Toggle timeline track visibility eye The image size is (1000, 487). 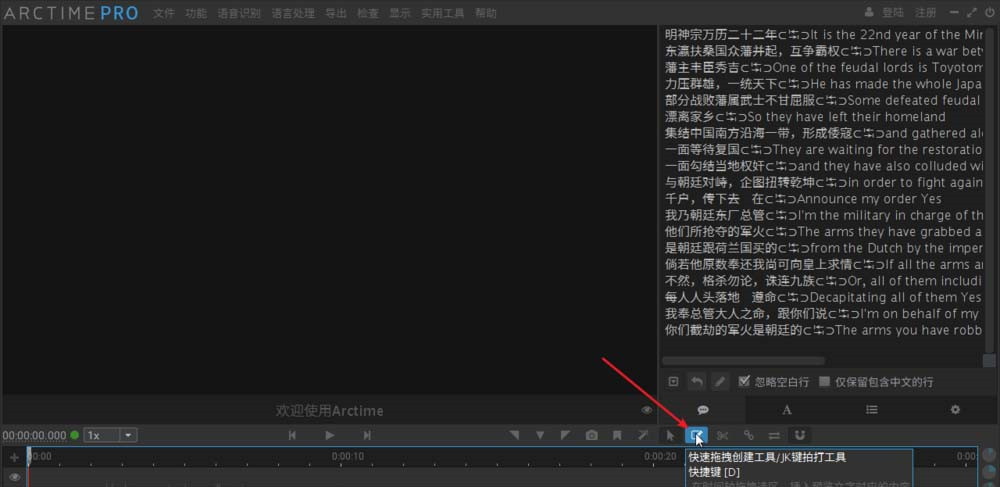tap(15, 477)
